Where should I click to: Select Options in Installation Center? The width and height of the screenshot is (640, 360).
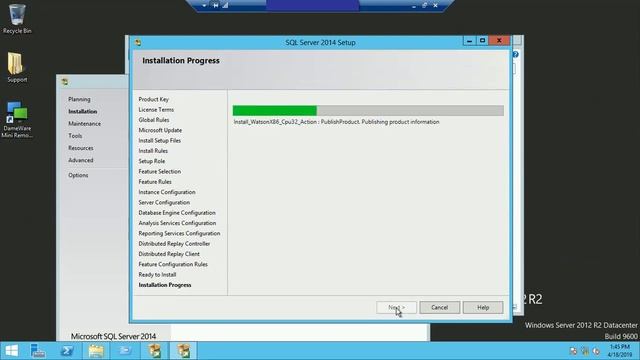pos(78,175)
